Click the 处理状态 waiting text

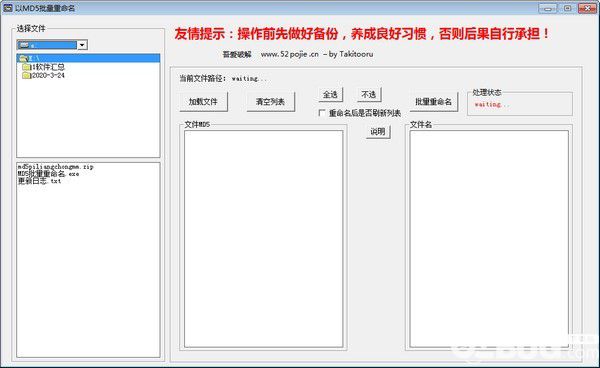492,104
